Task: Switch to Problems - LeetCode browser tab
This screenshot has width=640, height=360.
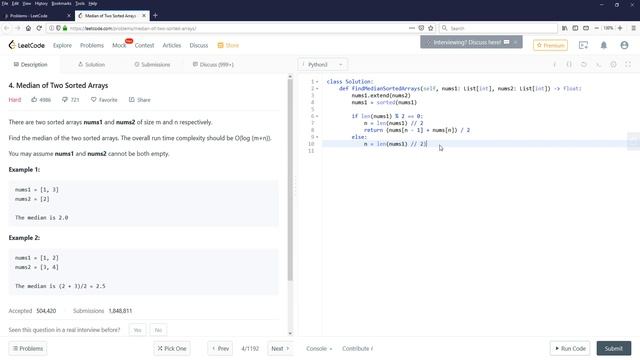Action: (x=36, y=16)
